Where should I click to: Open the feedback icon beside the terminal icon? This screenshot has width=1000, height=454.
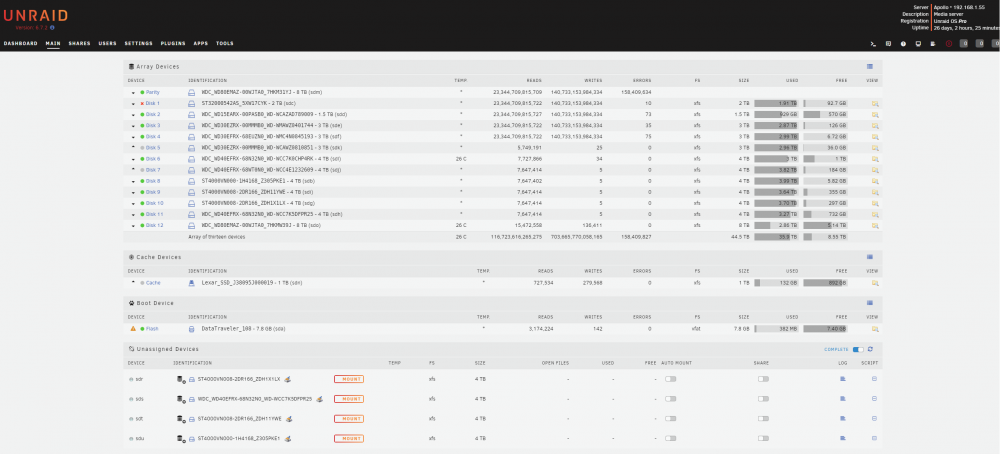tap(888, 43)
